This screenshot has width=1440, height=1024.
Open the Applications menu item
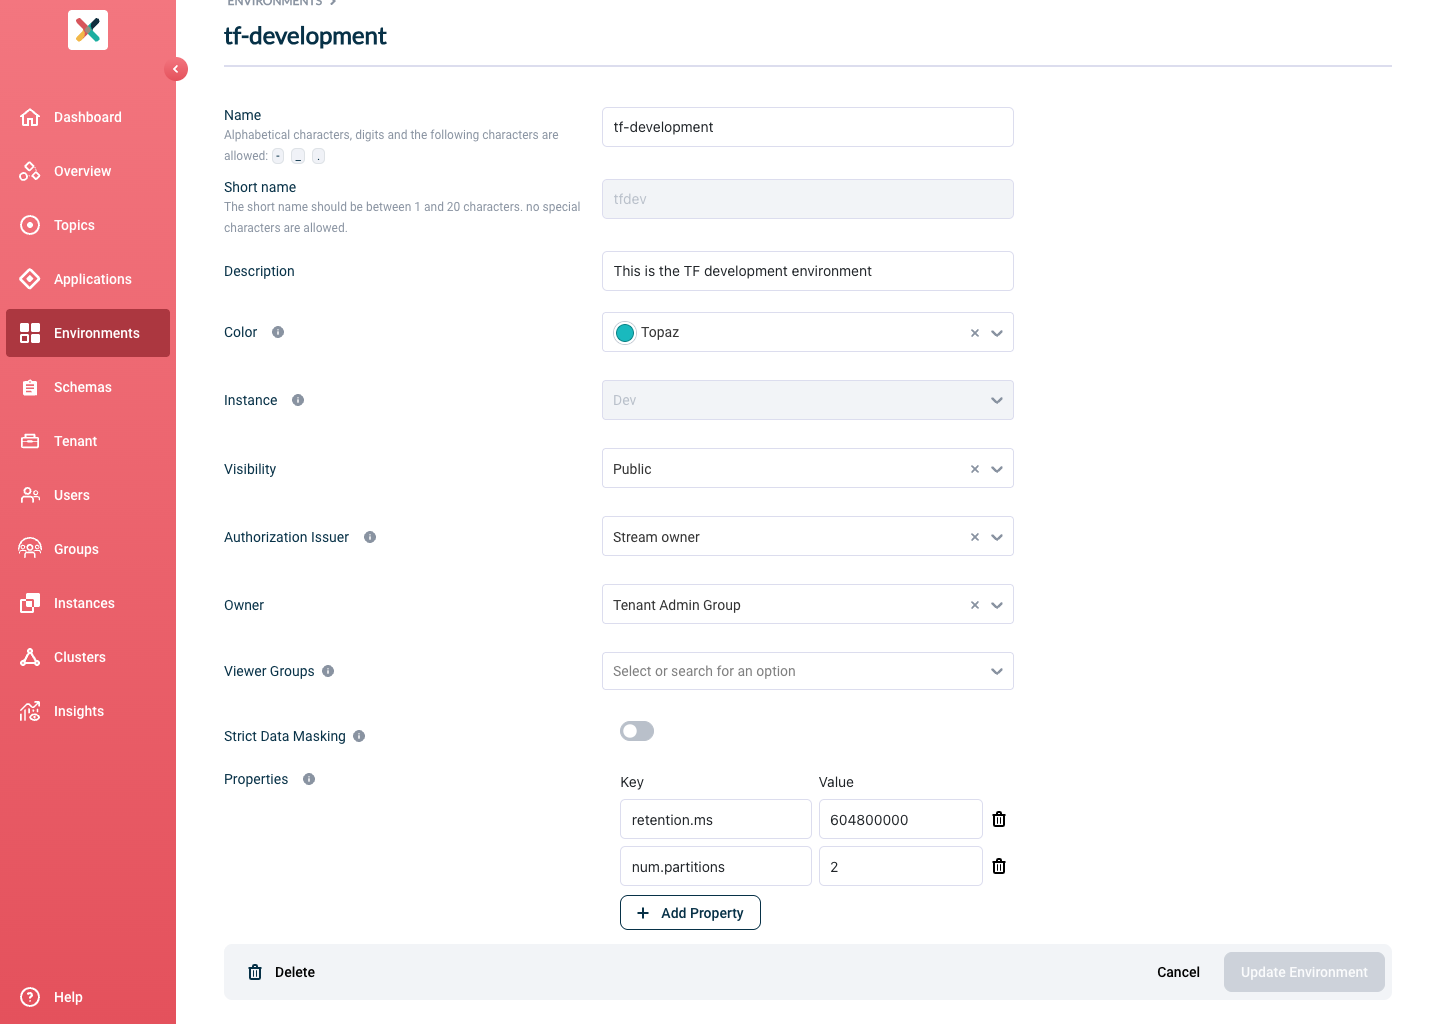[88, 279]
